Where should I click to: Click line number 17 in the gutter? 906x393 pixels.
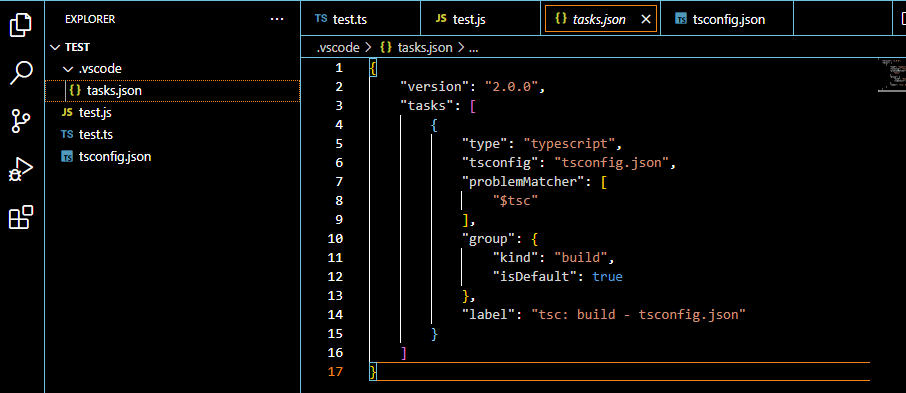click(335, 372)
